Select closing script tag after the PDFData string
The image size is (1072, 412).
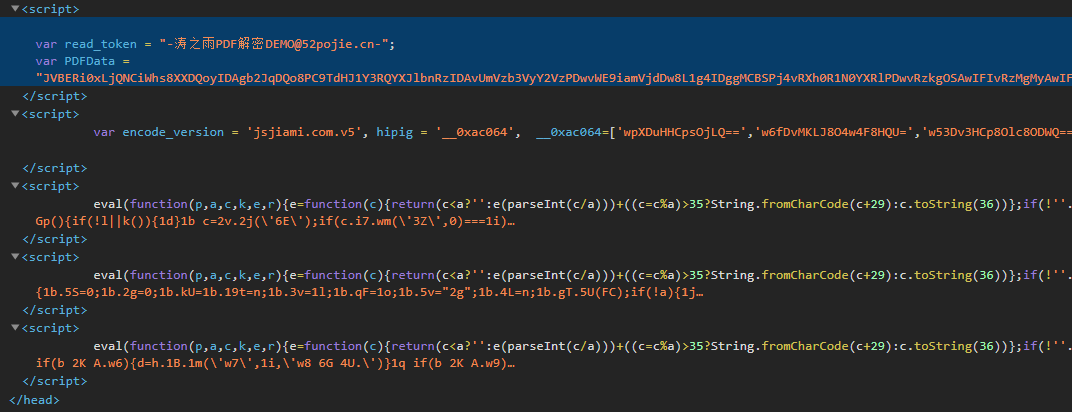pos(55,96)
